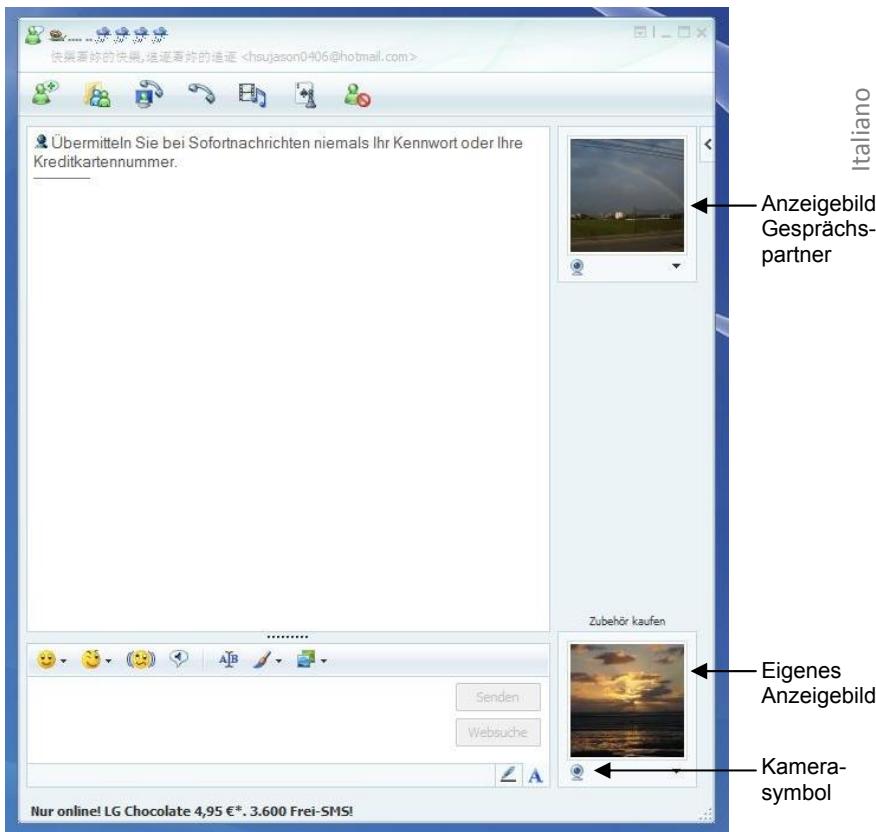This screenshot has width=876, height=832.
Task: Click your own webcam icon below the sunset picture
Action: pos(577,772)
